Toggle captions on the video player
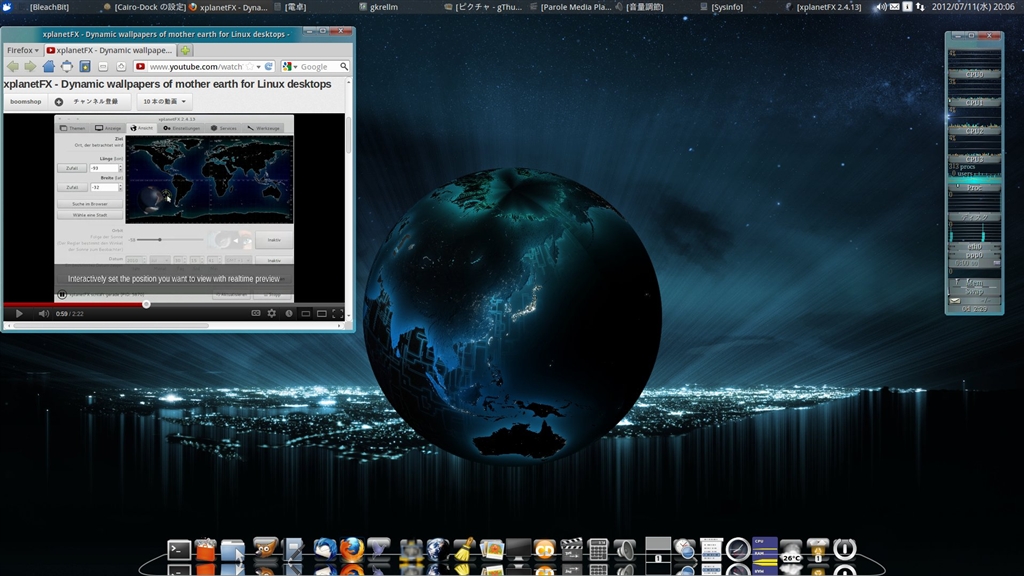This screenshot has width=1024, height=576. tap(256, 313)
